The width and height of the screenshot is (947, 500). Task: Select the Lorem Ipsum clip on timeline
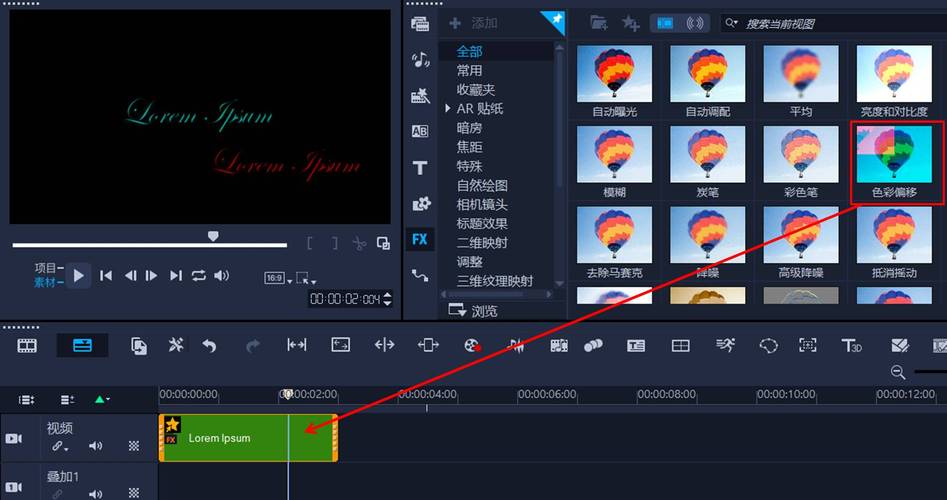coord(248,438)
